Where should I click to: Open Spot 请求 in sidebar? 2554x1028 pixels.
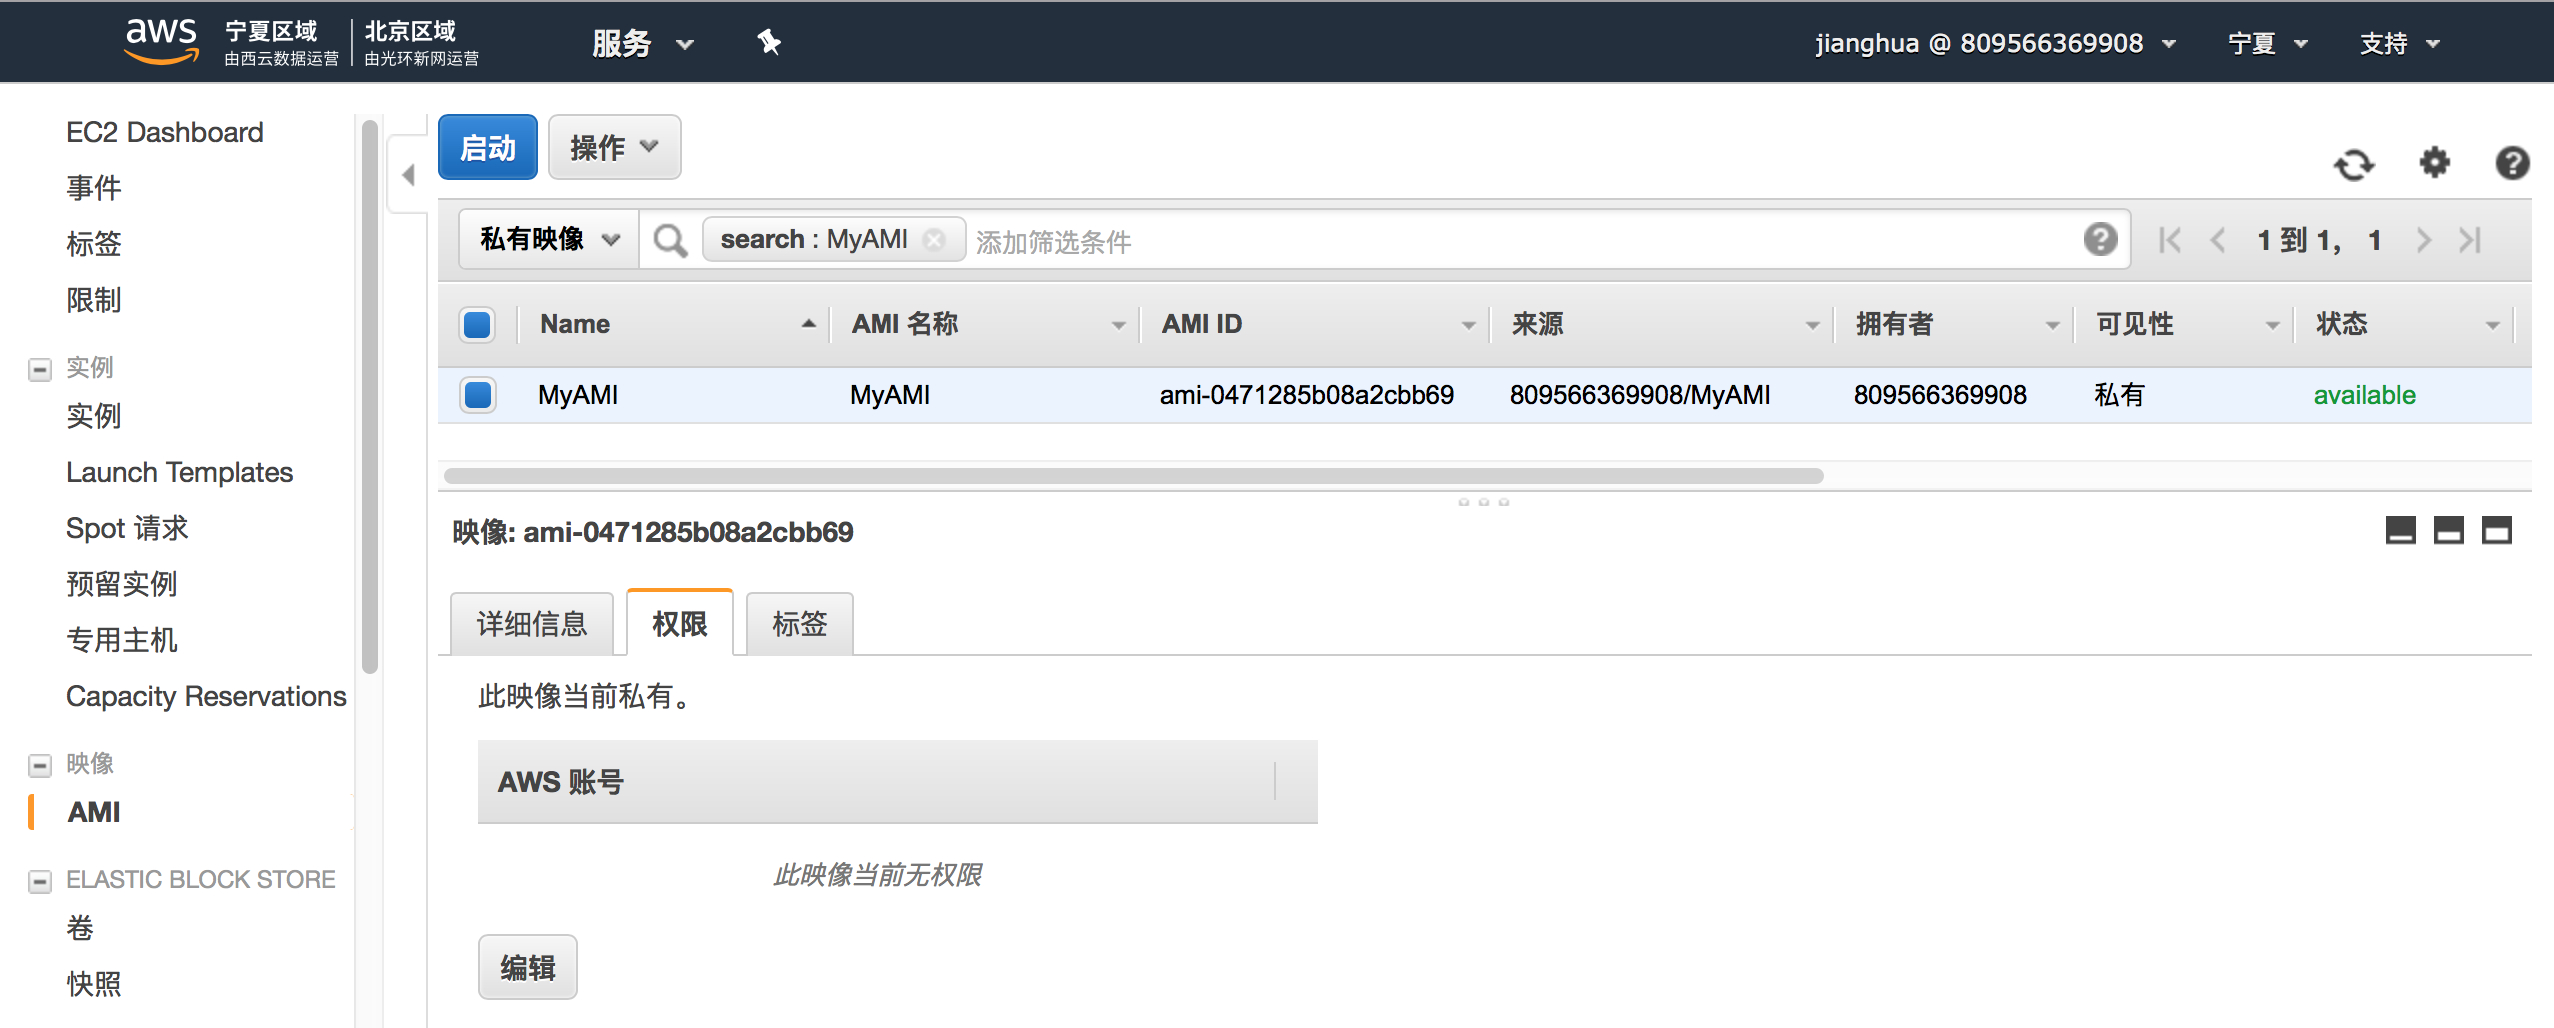coord(127,528)
